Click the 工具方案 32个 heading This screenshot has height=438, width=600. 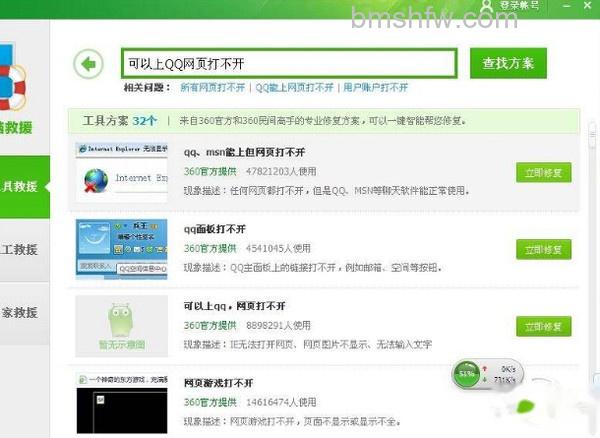point(120,121)
